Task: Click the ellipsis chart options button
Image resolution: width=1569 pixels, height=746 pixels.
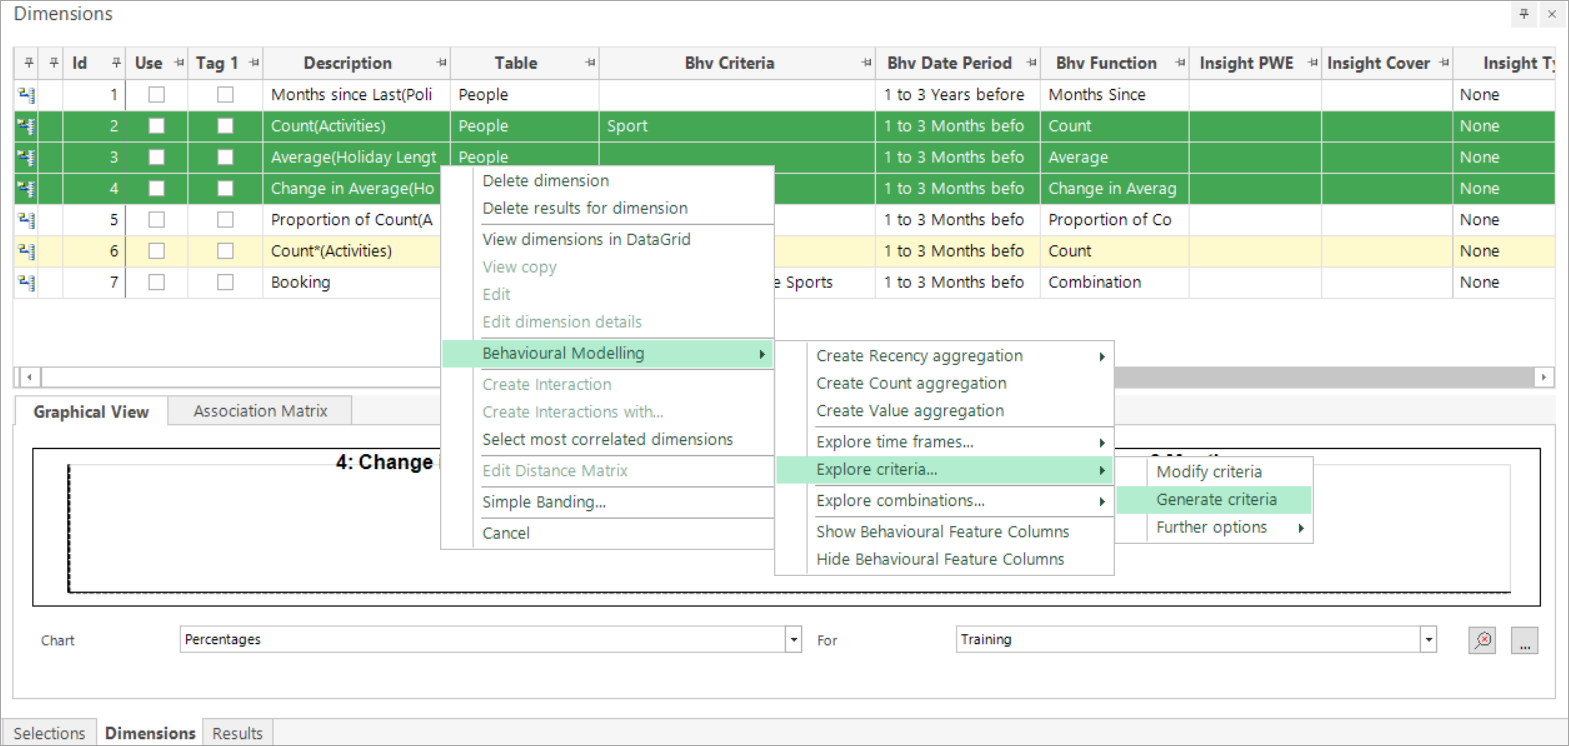Action: coord(1524,640)
